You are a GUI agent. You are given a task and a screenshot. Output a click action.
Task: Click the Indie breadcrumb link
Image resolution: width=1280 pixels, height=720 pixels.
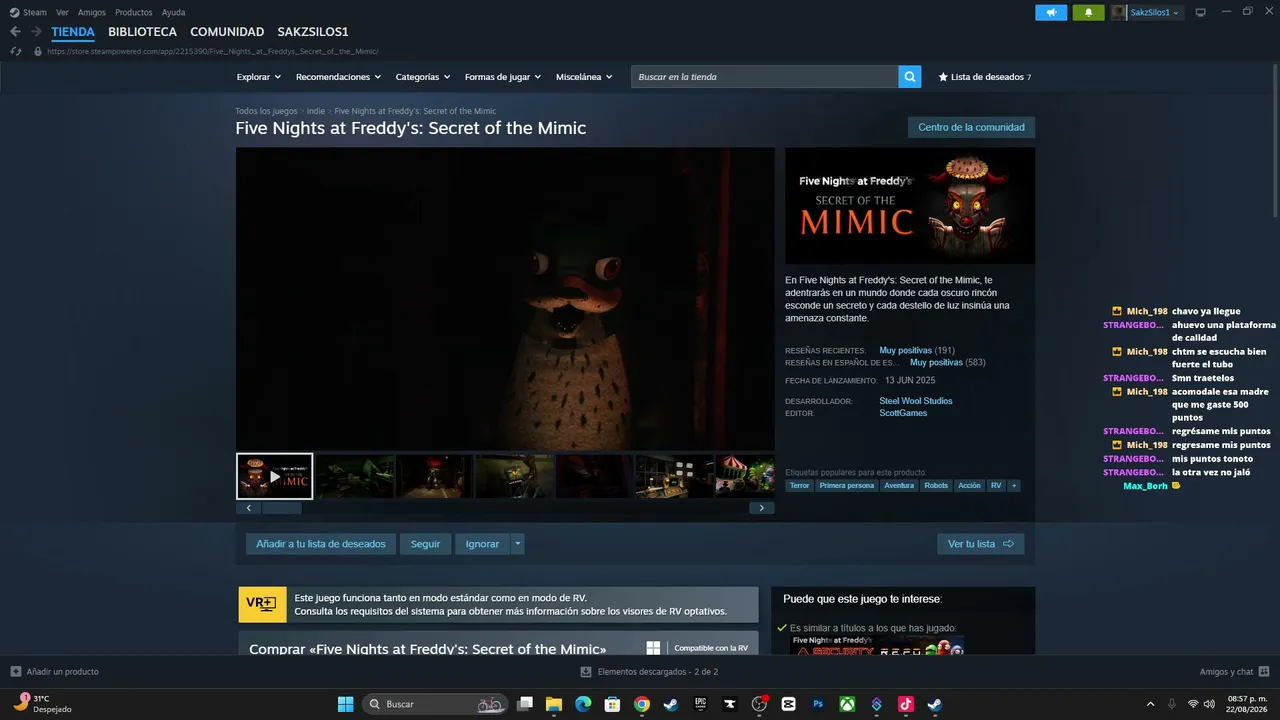click(x=316, y=111)
